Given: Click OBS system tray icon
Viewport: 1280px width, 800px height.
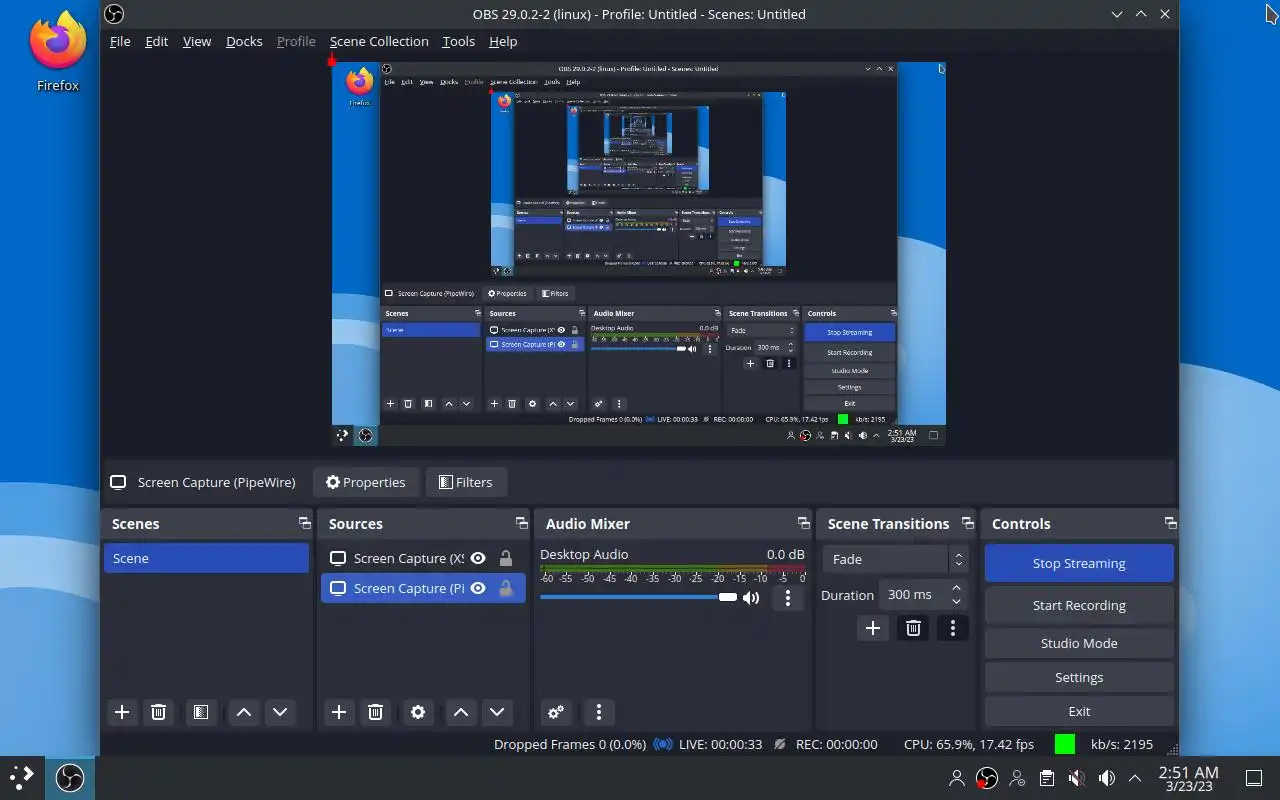Looking at the screenshot, I should click(987, 778).
